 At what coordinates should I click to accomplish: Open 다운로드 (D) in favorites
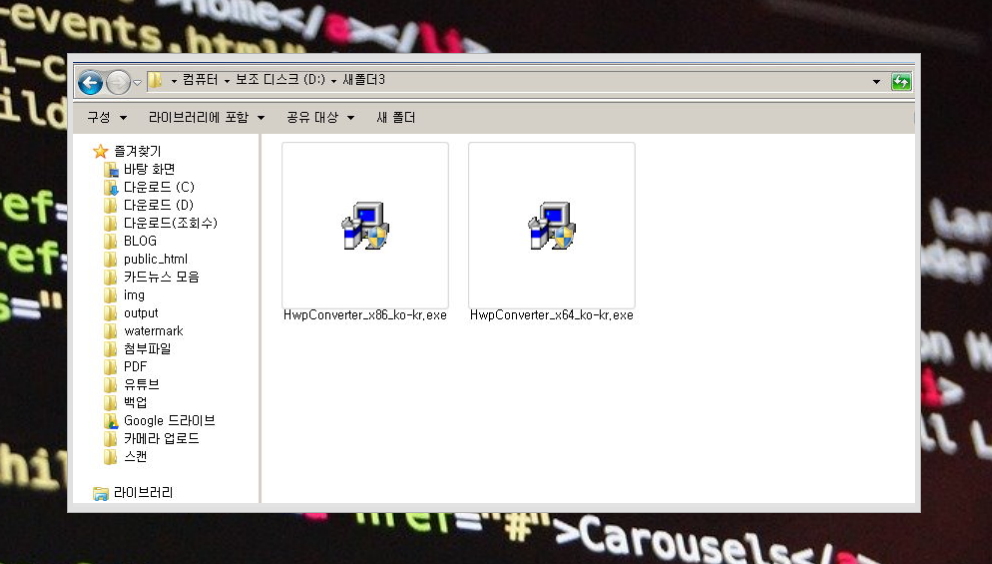click(159, 205)
